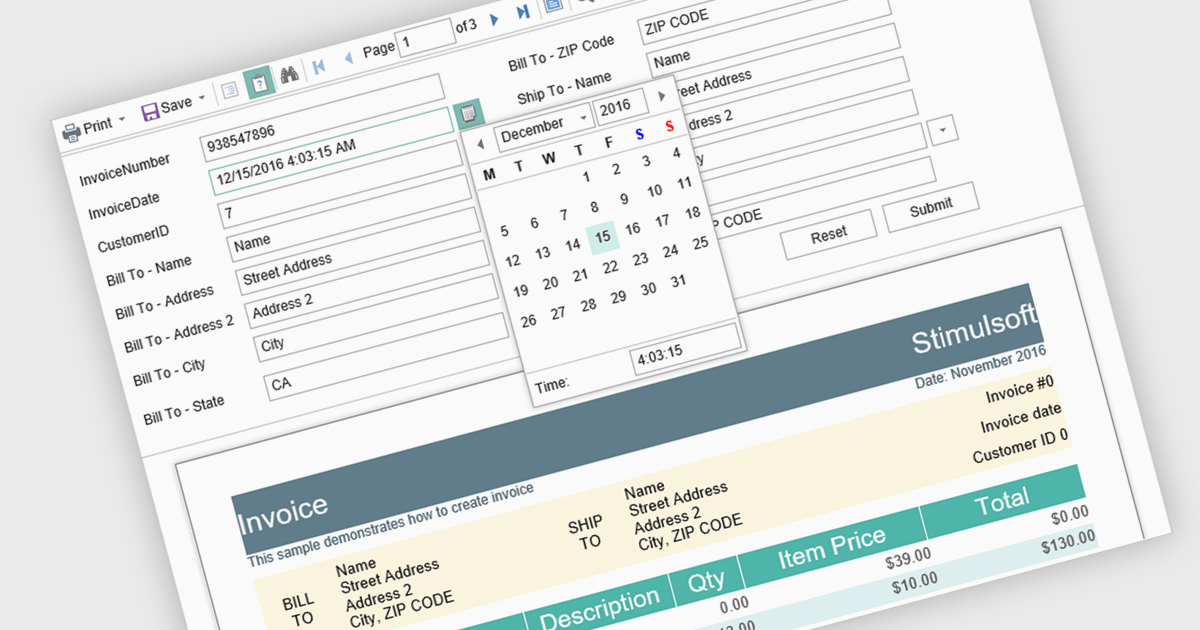Click the calendar picker icon beside InvoiceDate
The width and height of the screenshot is (1200, 630).
(468, 114)
